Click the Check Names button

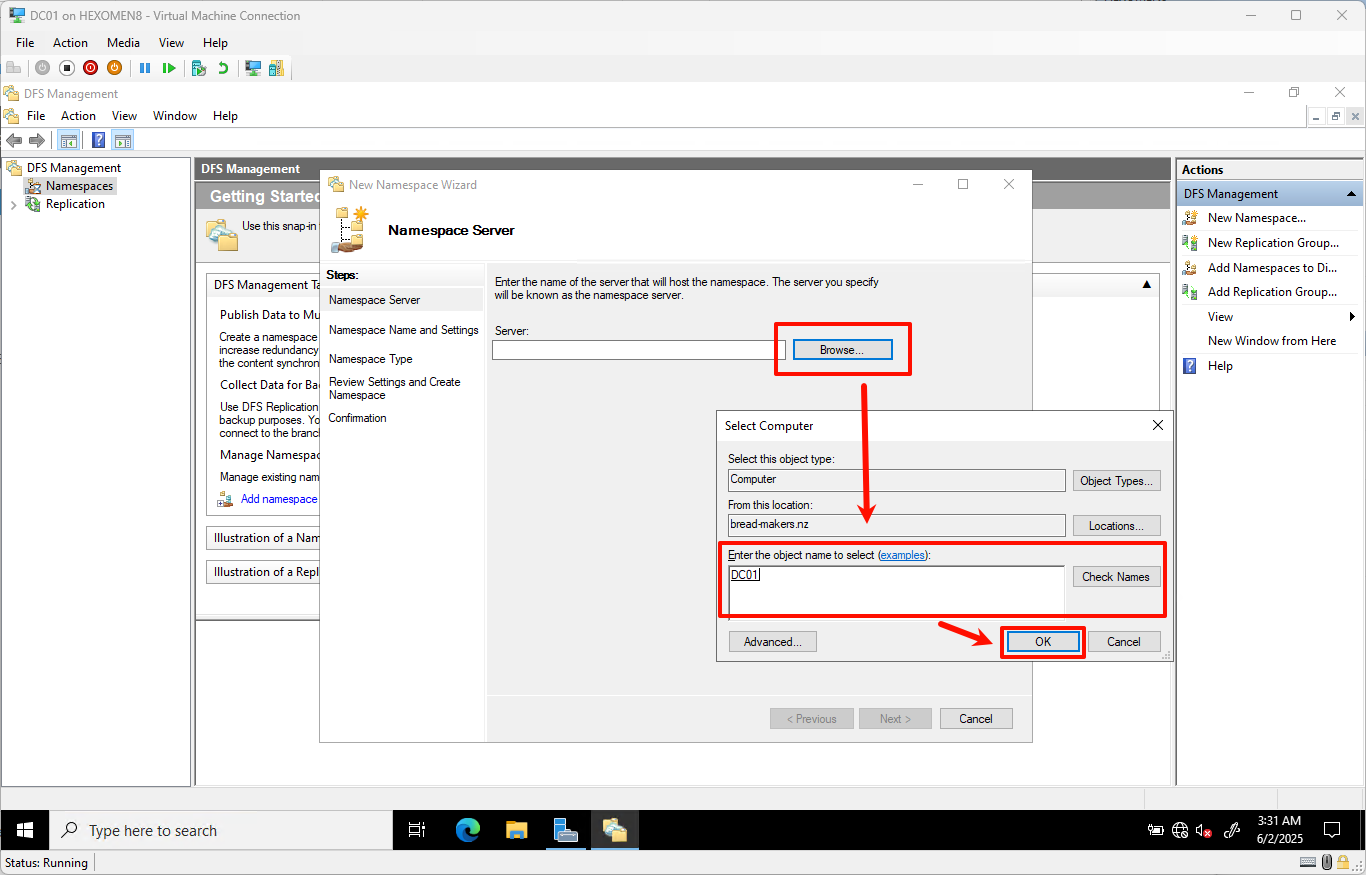click(x=1116, y=576)
